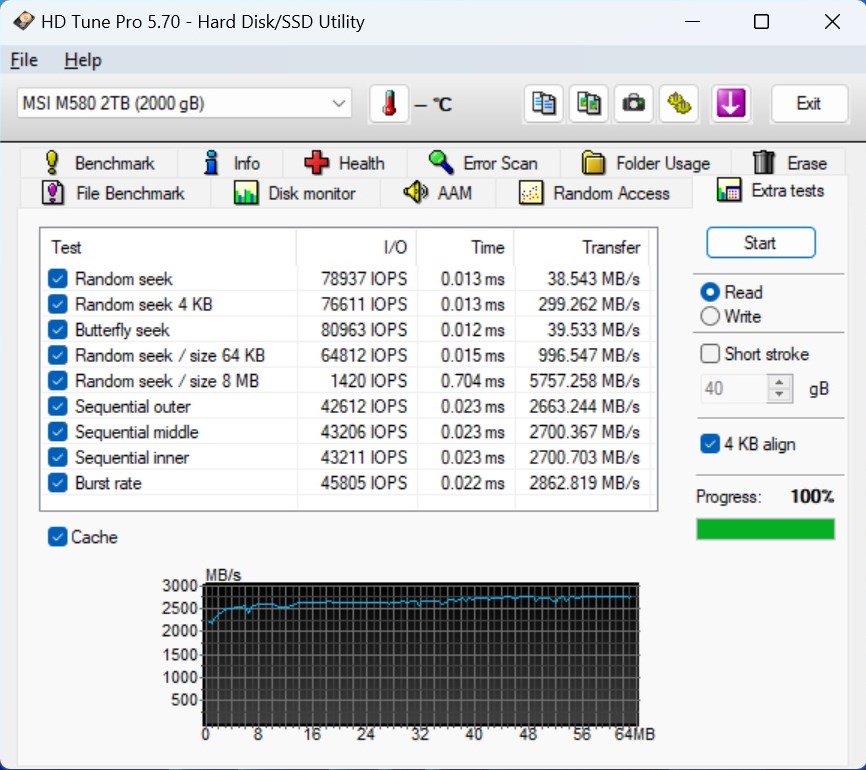Screen dimensions: 866x770
Task: Click the short stroke size spinner arrows
Action: click(779, 388)
